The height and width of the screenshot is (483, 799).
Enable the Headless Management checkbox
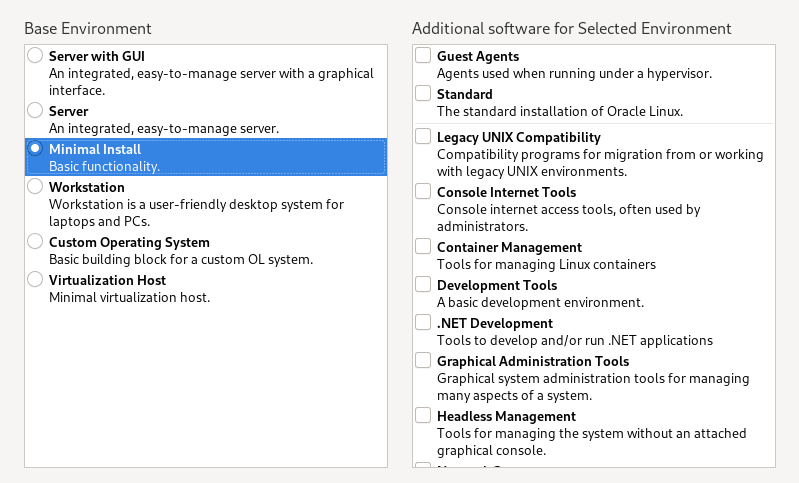pos(423,415)
